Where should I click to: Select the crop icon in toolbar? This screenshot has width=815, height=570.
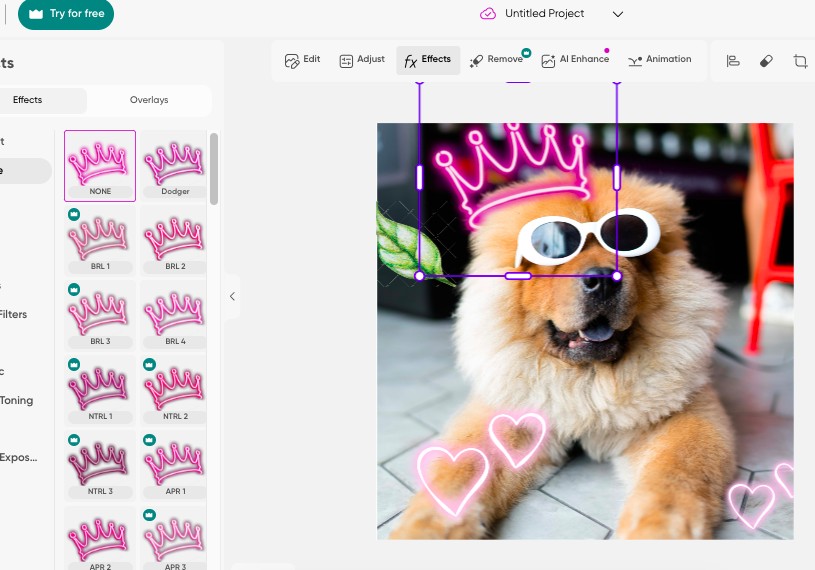800,61
